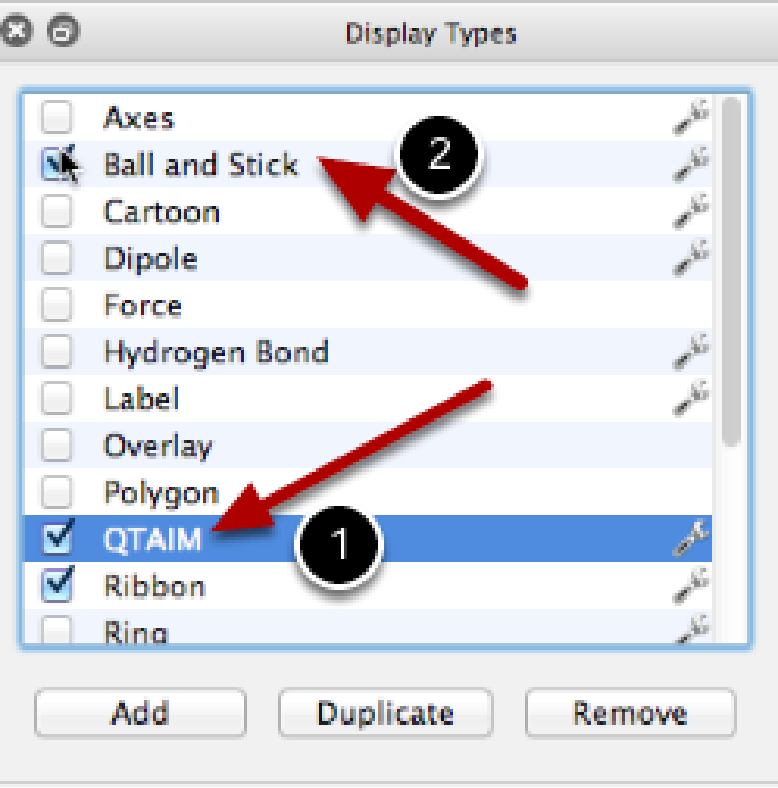Check the Cartoon display checkbox

57,212
